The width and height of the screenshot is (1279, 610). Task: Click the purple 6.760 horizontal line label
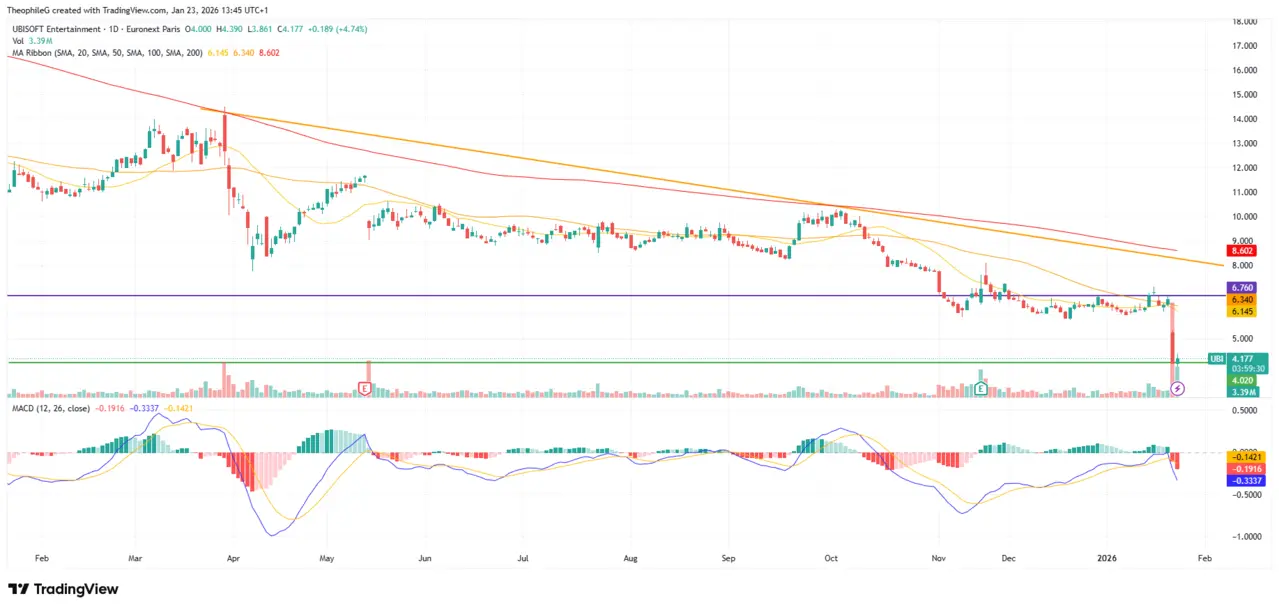pyautogui.click(x=1244, y=288)
